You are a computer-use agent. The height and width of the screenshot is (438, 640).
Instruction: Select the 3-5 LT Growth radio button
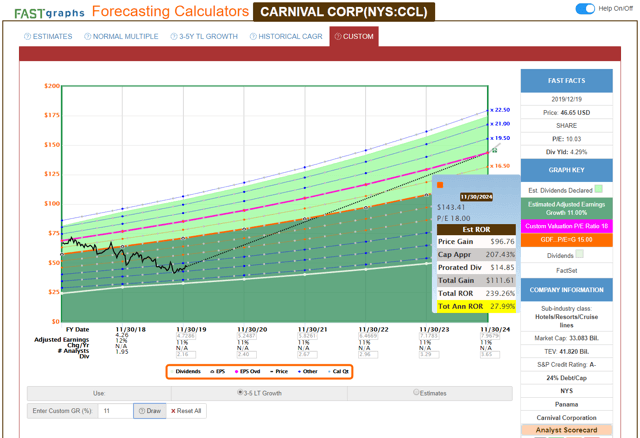pyautogui.click(x=240, y=392)
